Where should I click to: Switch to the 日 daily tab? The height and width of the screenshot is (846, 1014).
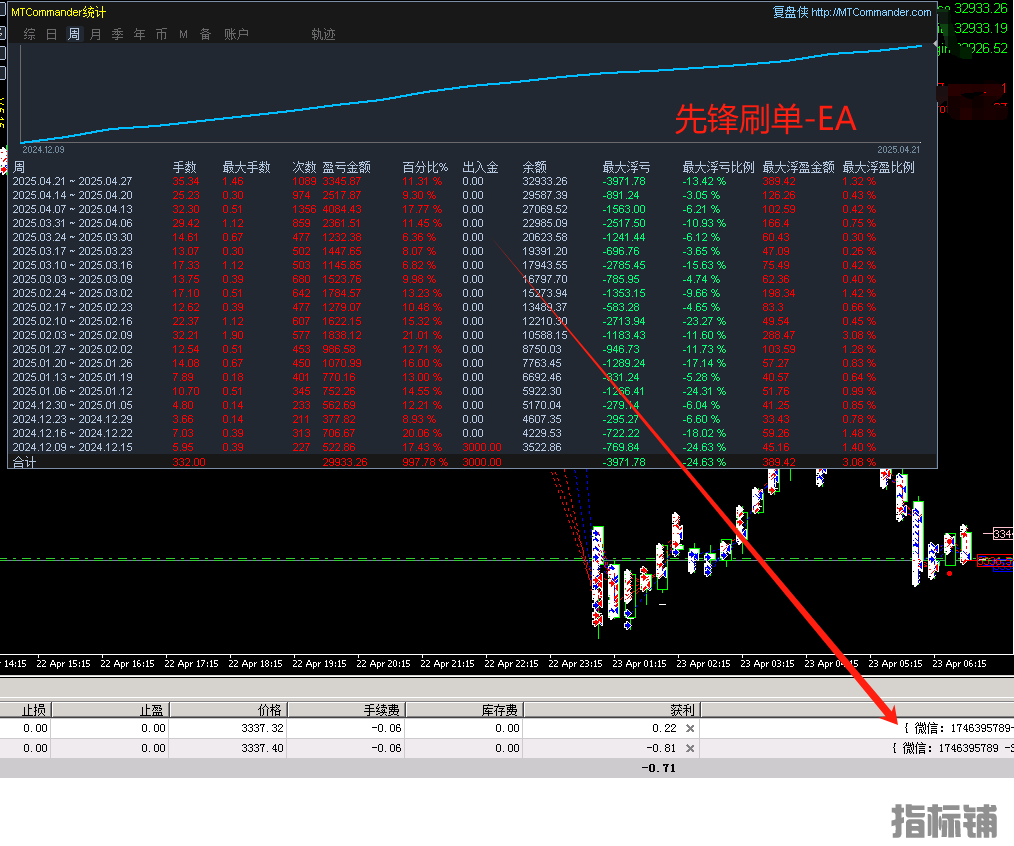52,34
